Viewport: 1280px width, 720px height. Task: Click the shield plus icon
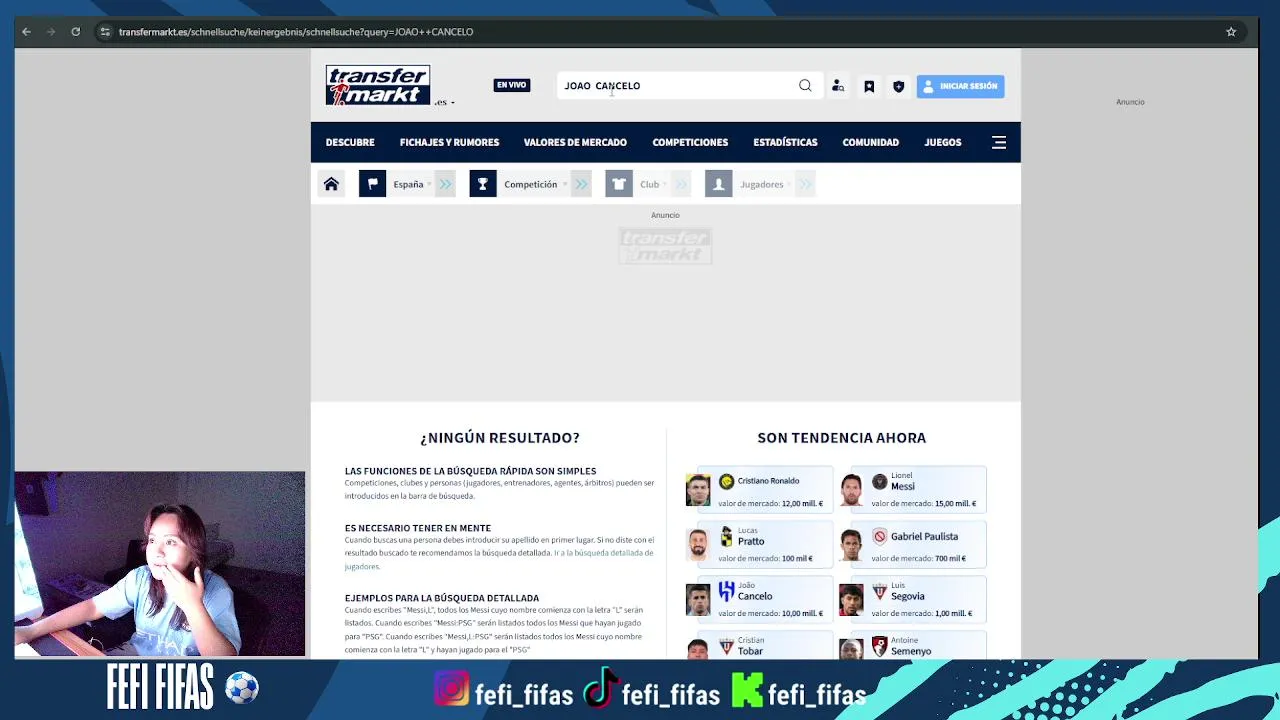coord(898,86)
